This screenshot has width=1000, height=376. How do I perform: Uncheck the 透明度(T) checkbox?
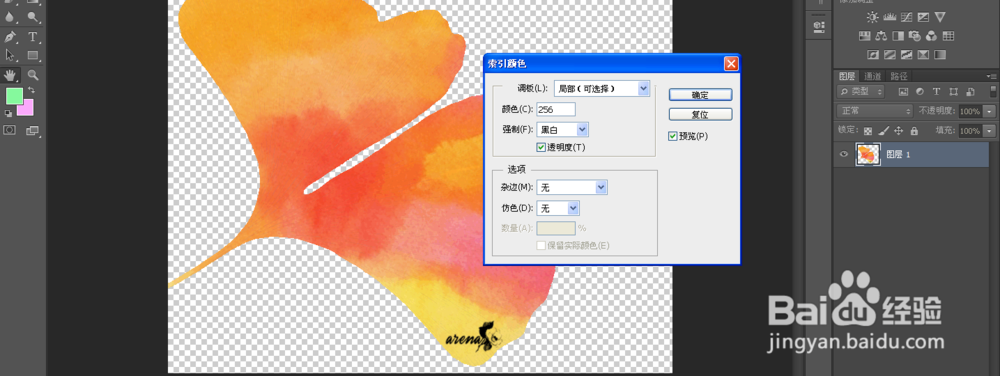click(x=541, y=148)
